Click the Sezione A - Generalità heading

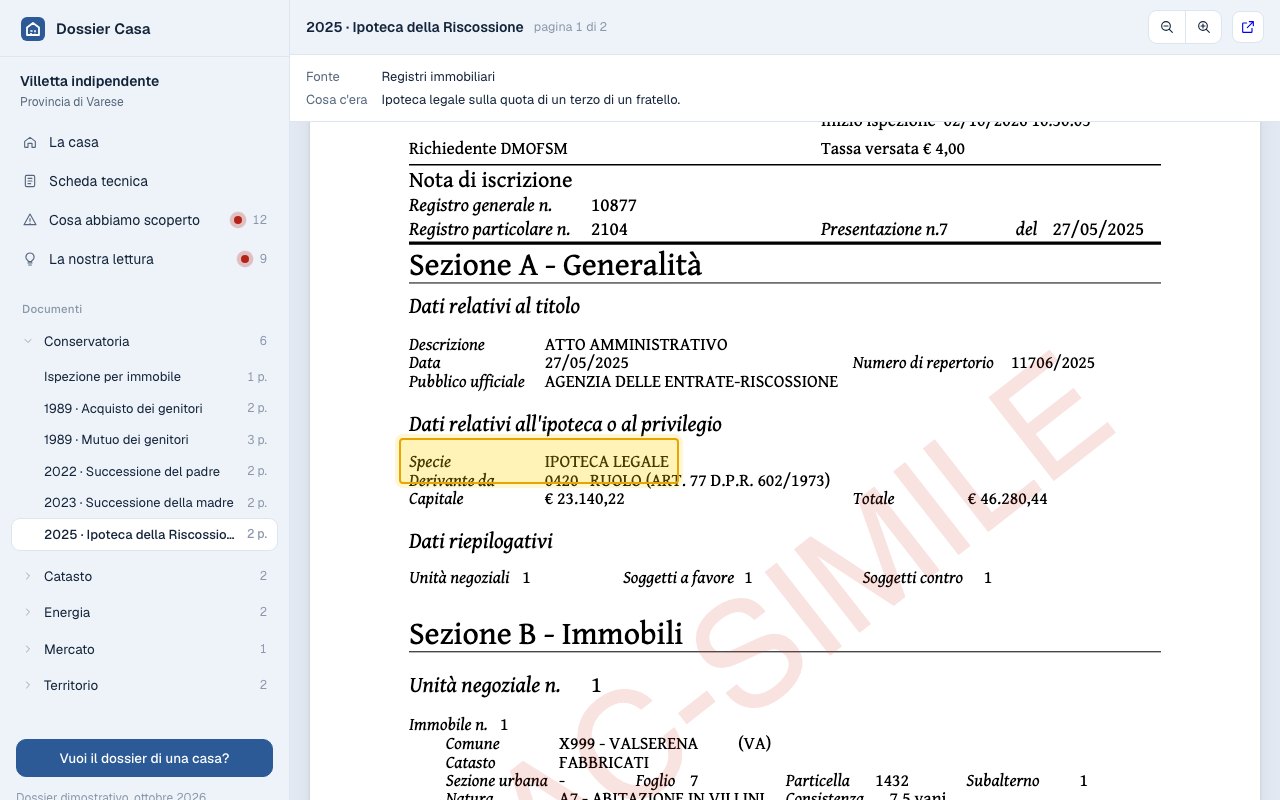tap(555, 265)
